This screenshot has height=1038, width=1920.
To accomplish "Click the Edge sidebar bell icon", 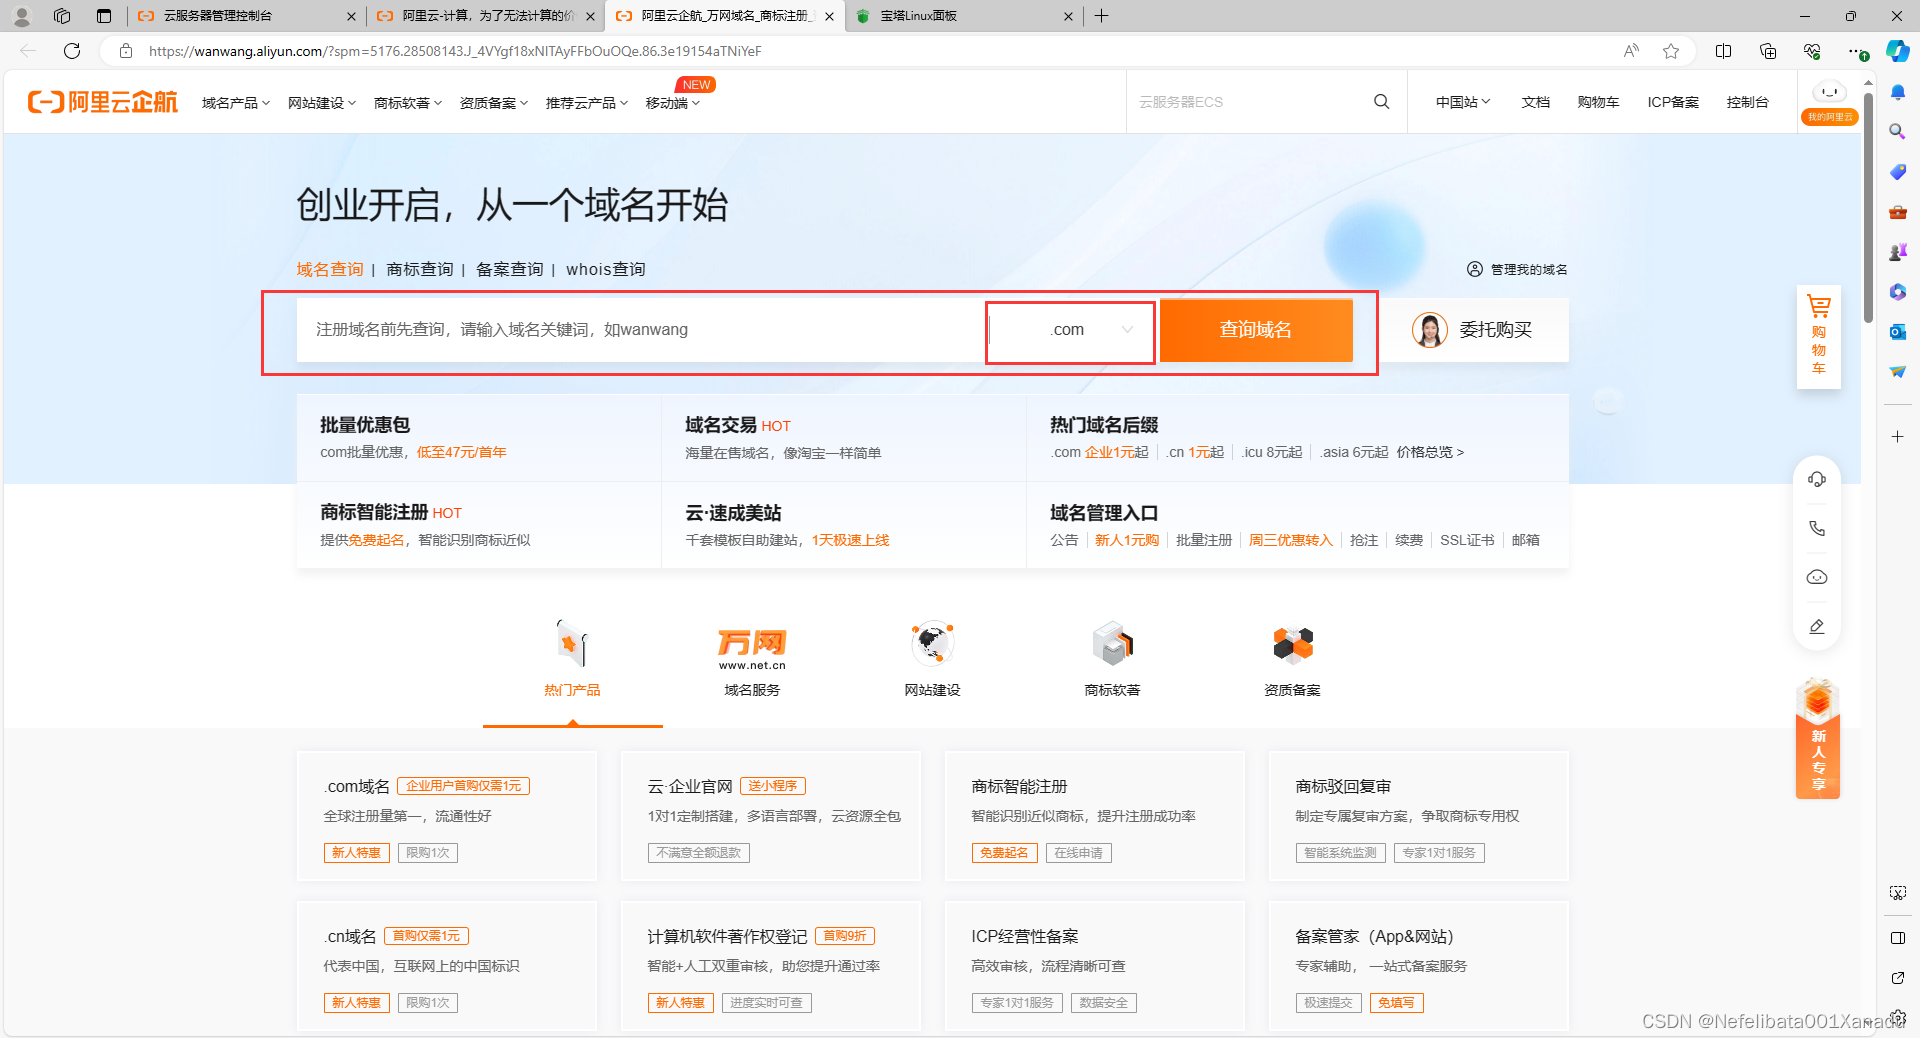I will coord(1897,92).
